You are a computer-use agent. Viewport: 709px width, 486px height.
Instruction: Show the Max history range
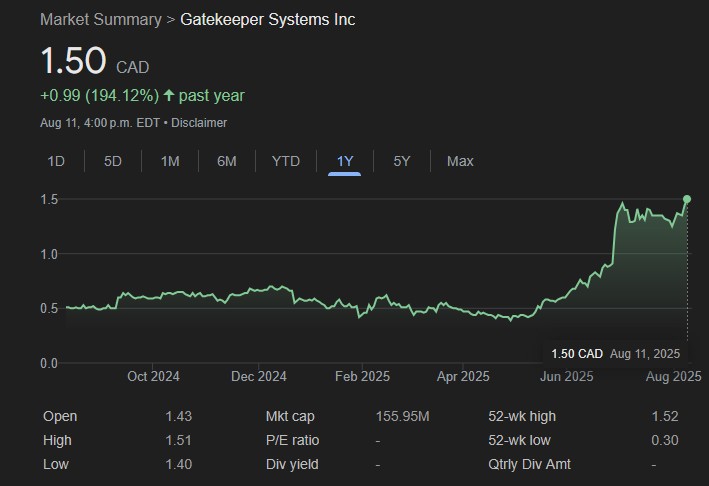[460, 161]
